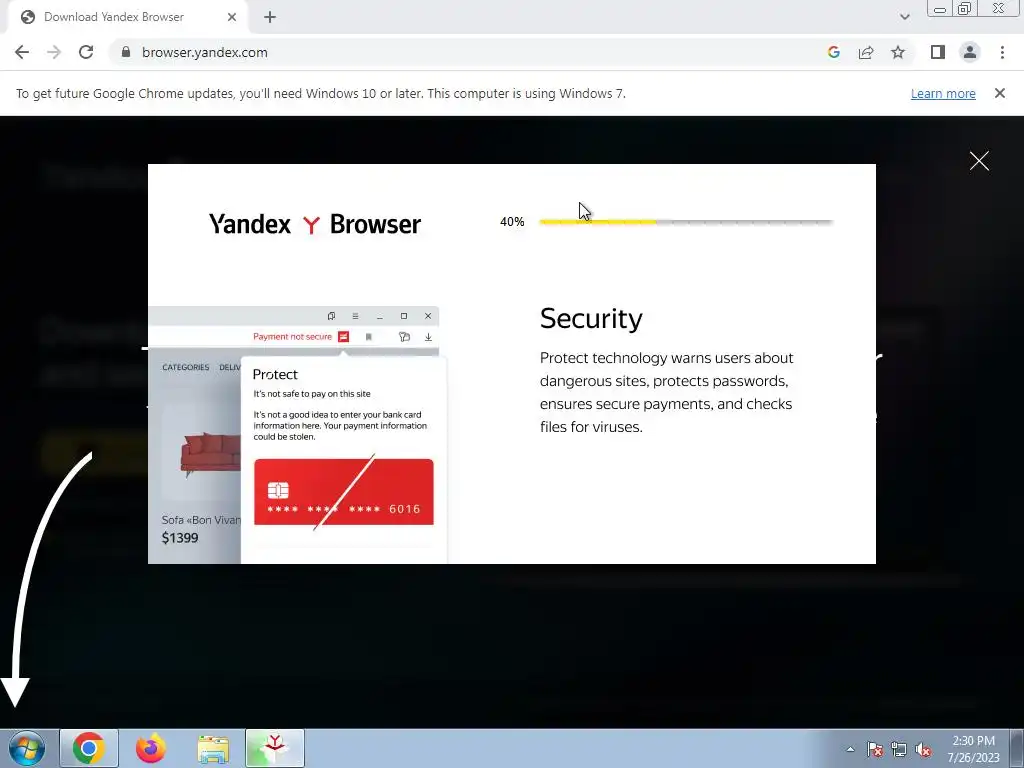Click the hamburger menu in mockup window

pyautogui.click(x=355, y=316)
